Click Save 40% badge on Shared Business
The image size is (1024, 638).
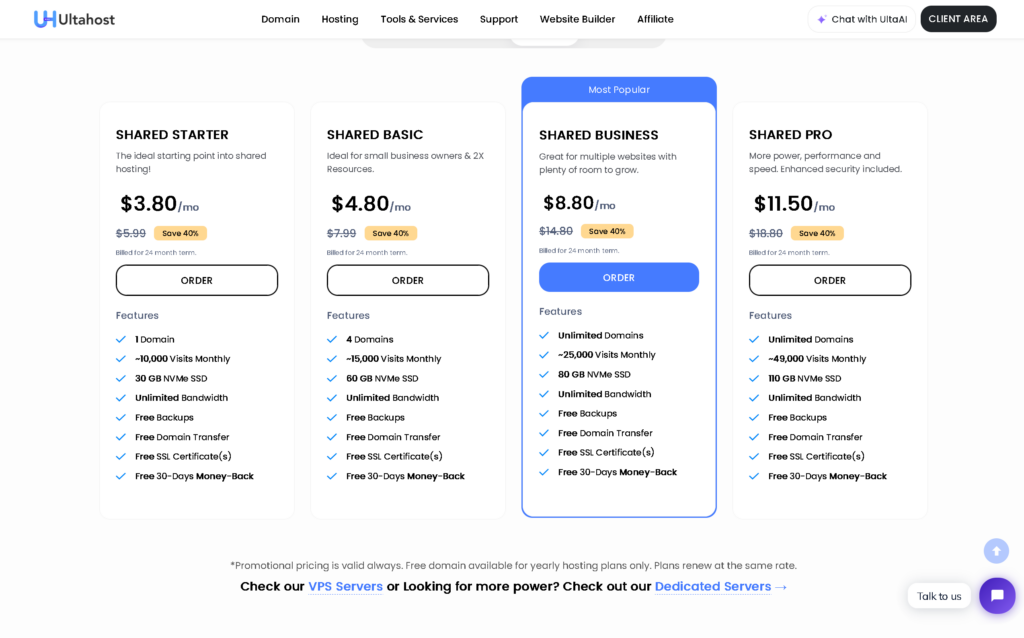point(607,231)
